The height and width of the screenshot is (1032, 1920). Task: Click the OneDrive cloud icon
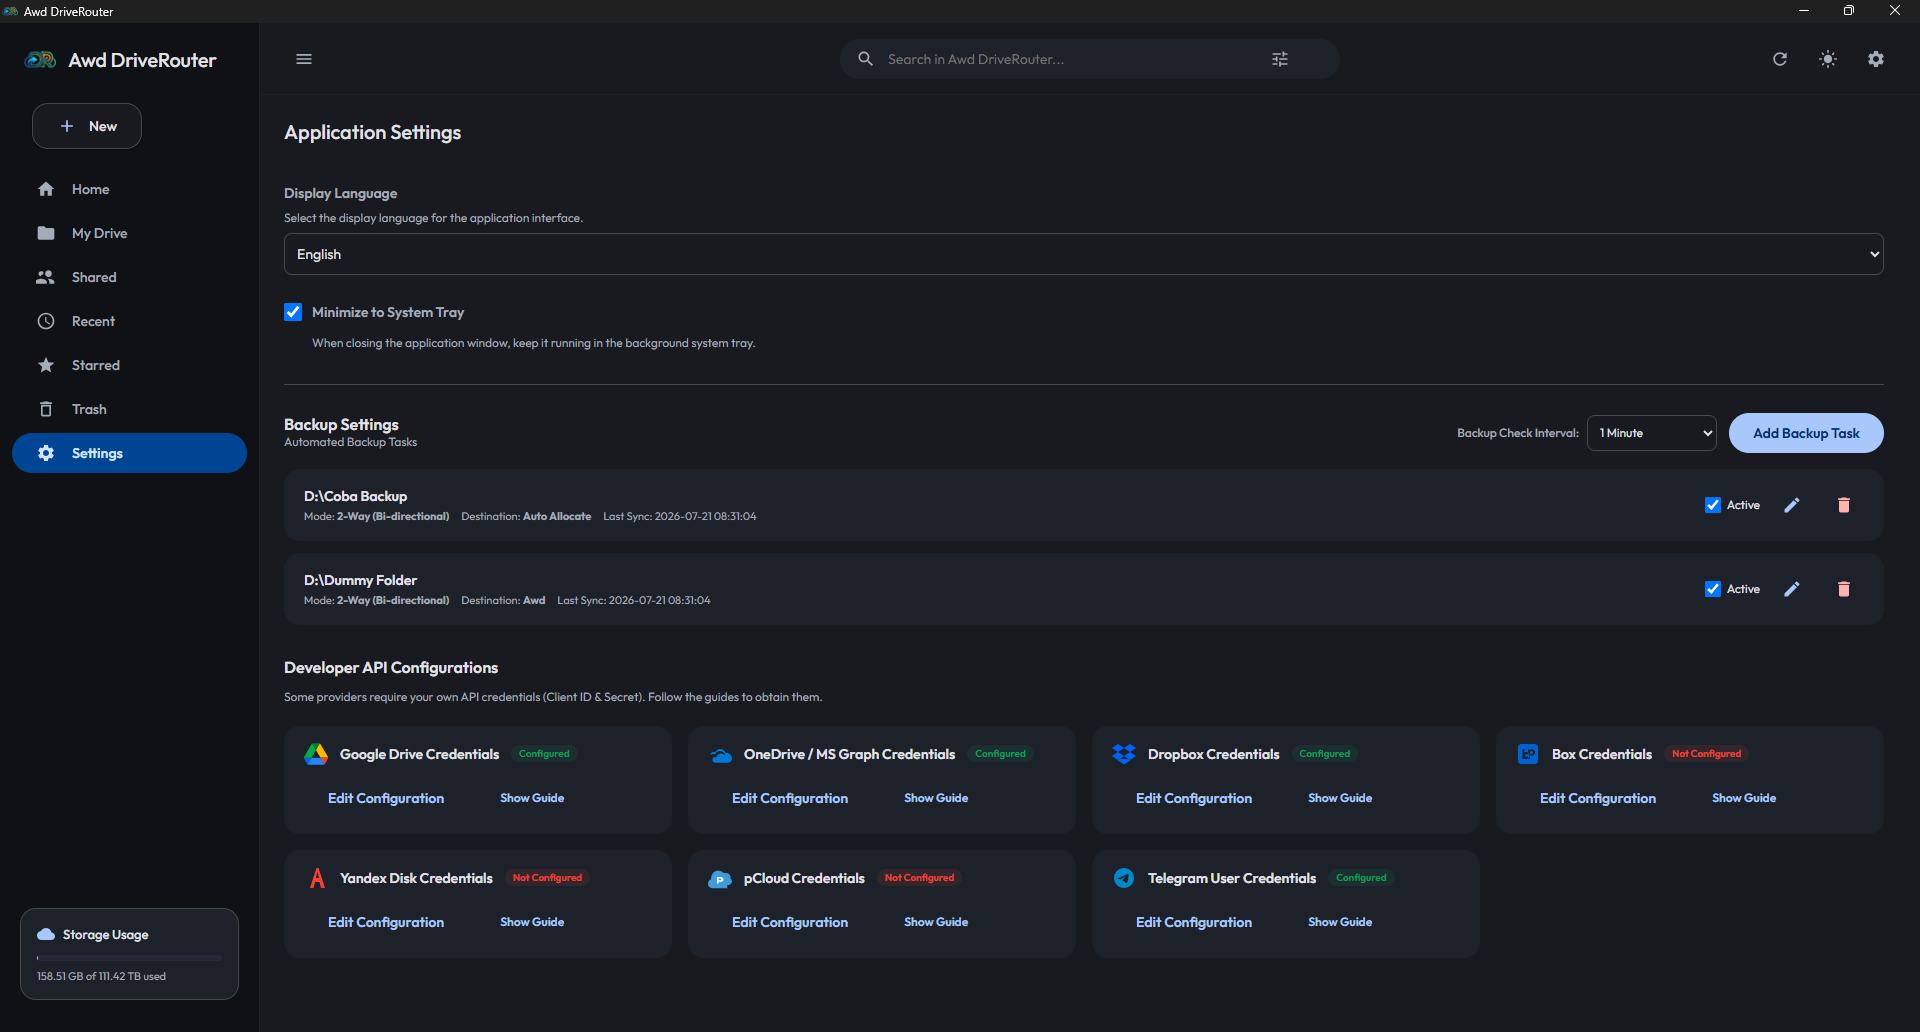[x=720, y=755]
